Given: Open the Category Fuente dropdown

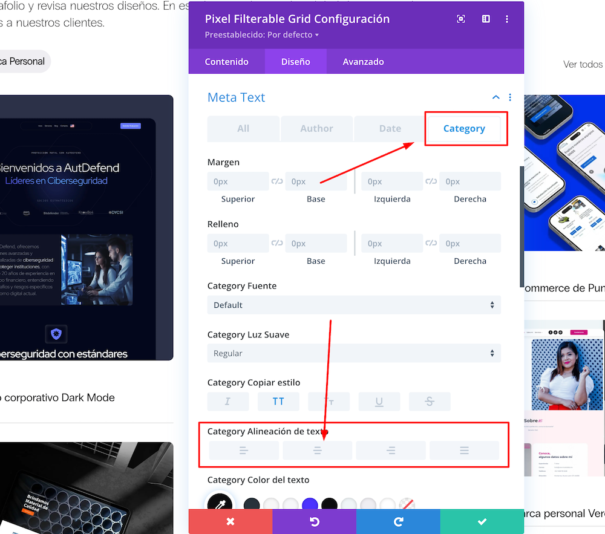Looking at the screenshot, I should point(353,305).
